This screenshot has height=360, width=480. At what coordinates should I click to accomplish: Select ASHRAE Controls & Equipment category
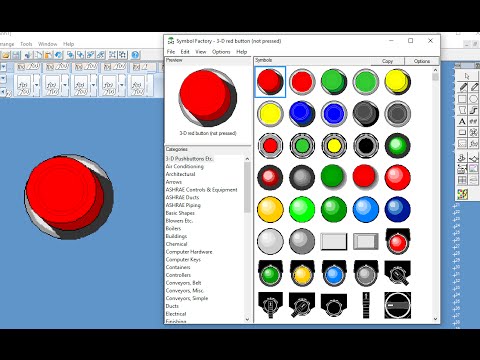click(201, 190)
